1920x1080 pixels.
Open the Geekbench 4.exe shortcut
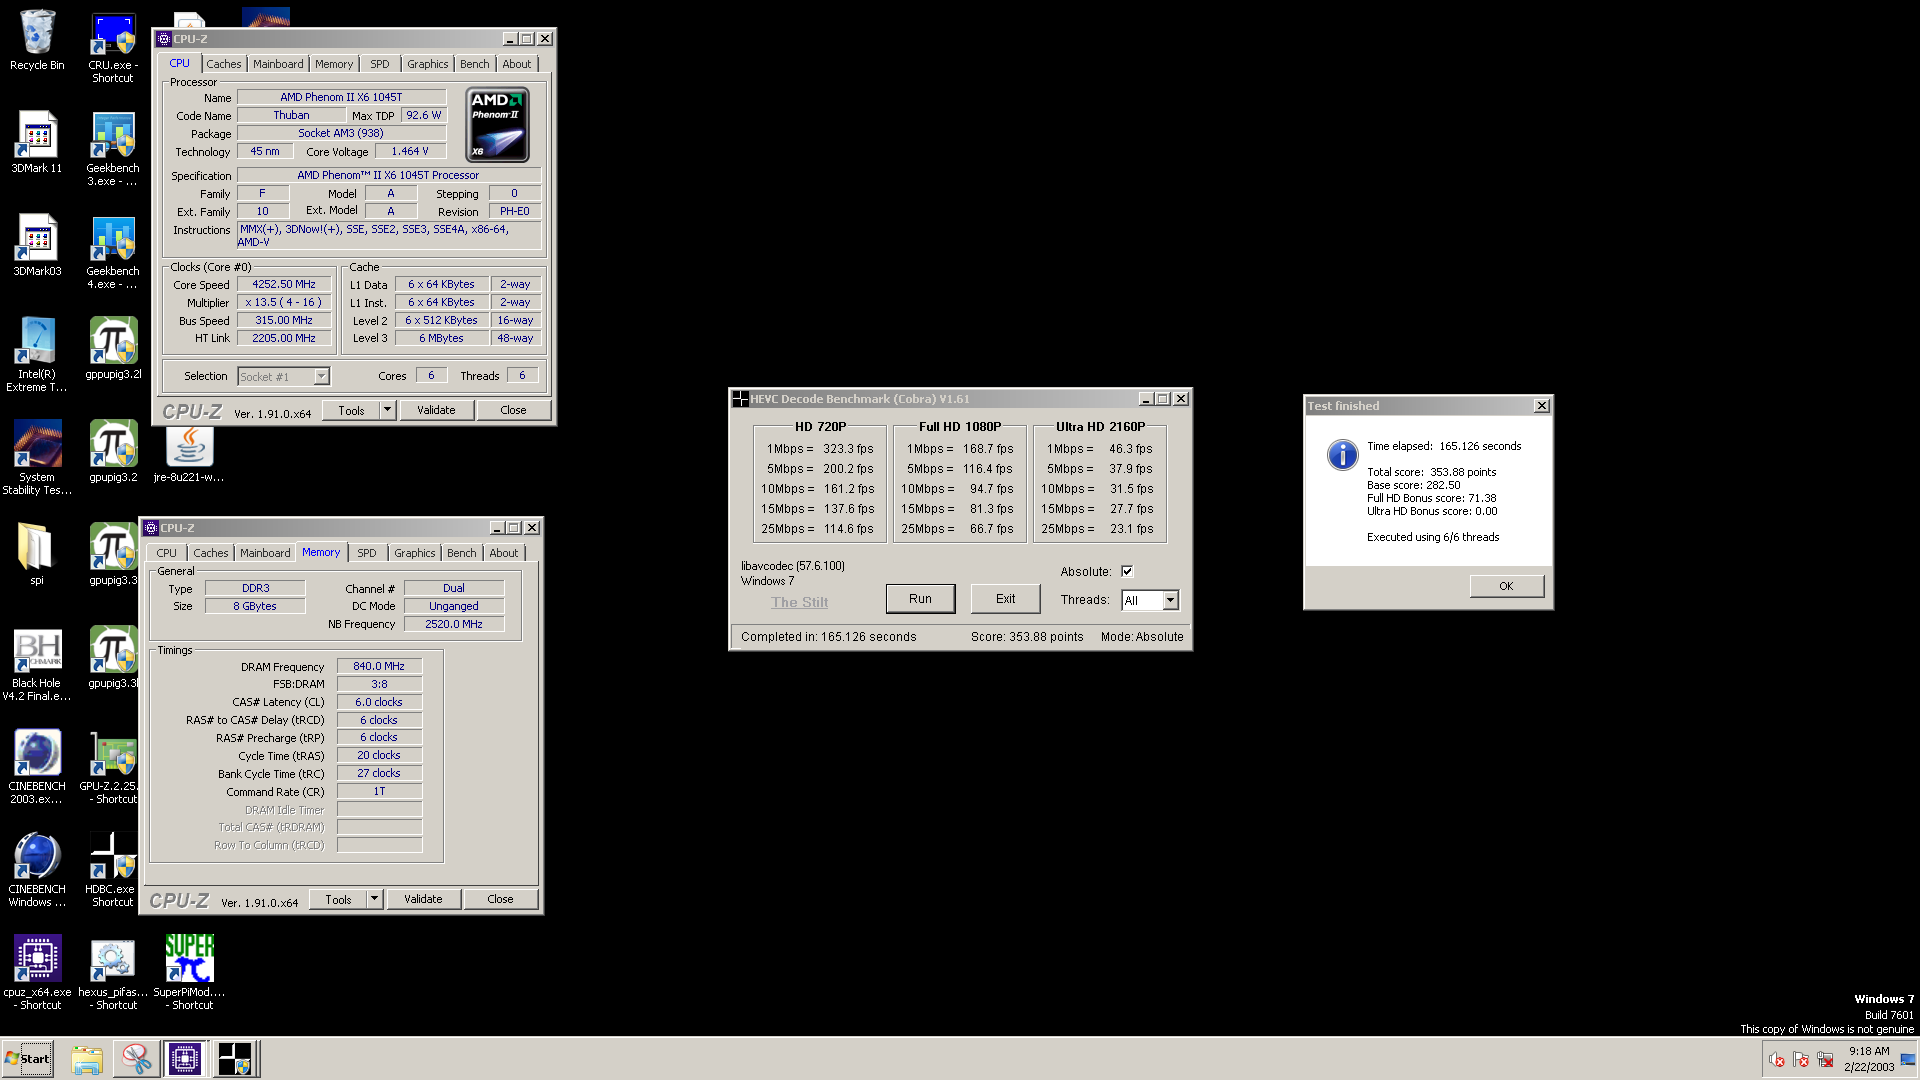[113, 252]
